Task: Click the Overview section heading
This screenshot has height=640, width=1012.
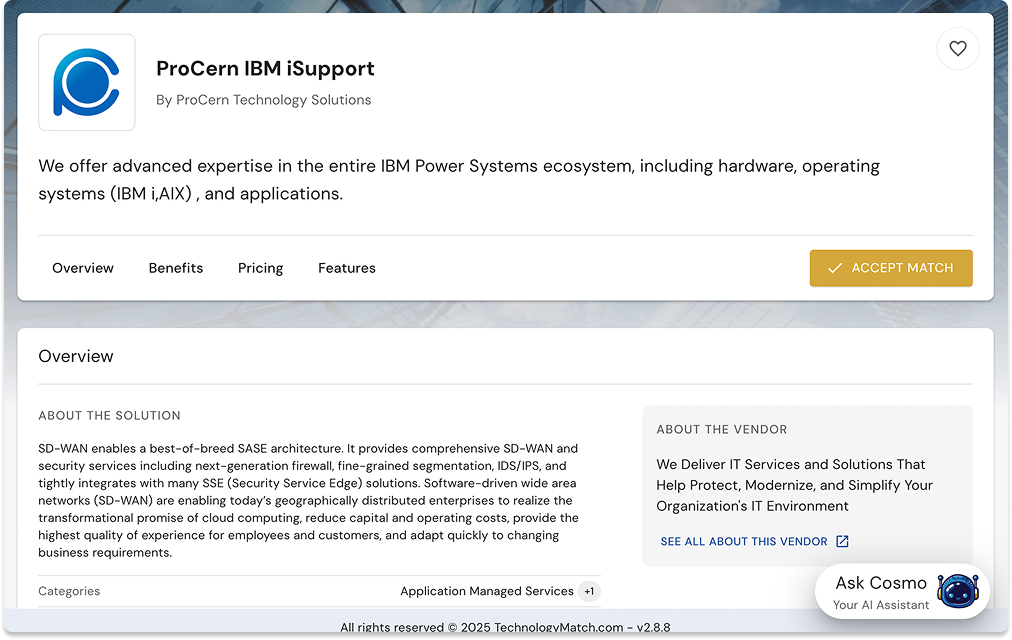Action: 76,356
